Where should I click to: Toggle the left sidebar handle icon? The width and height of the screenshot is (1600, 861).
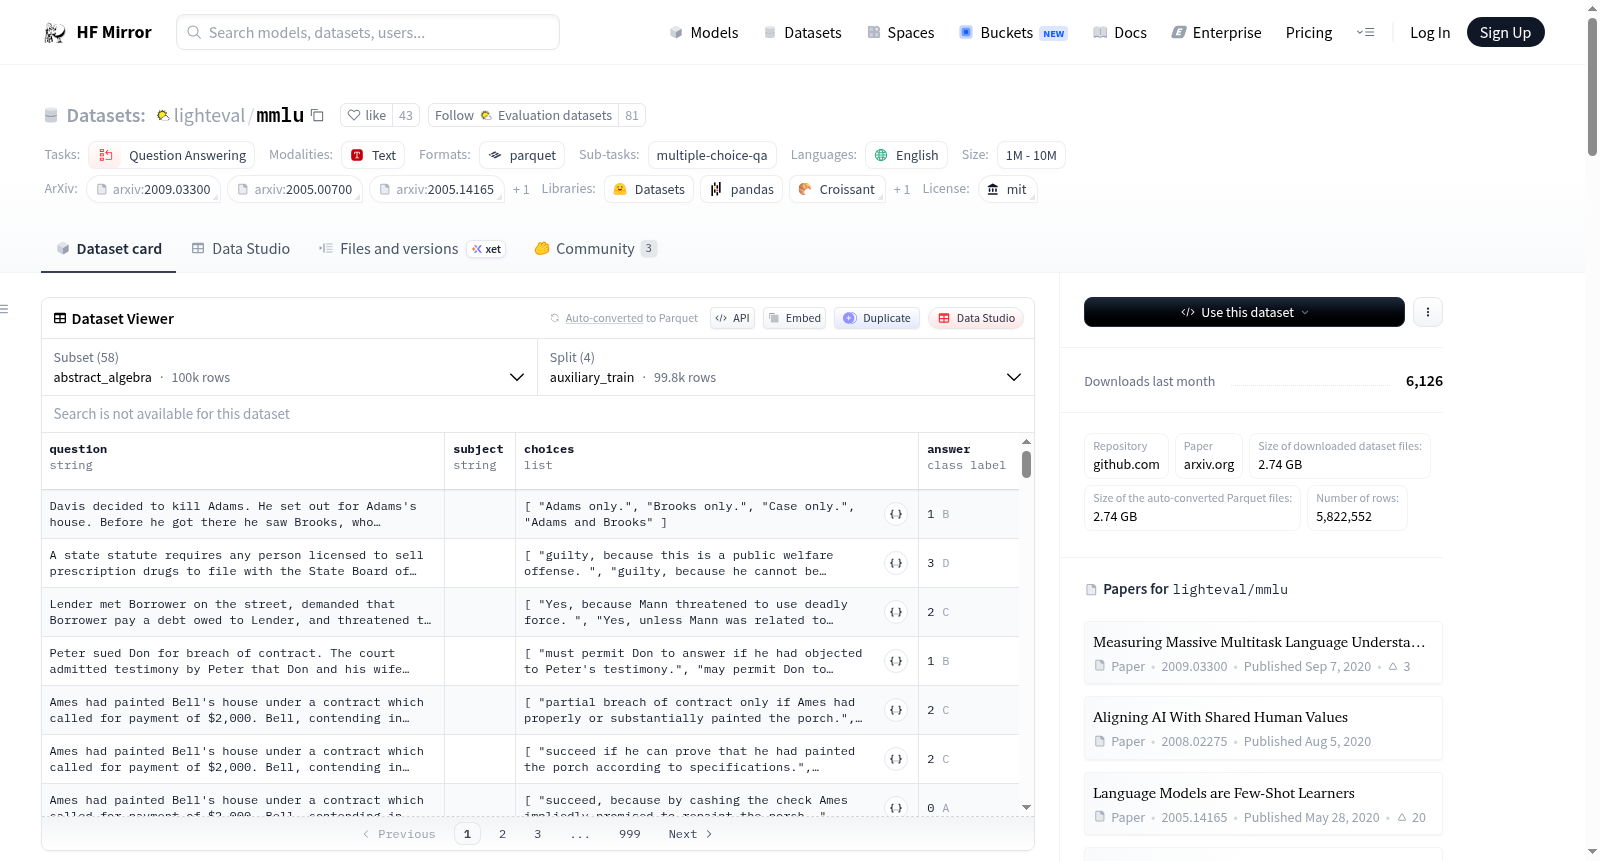click(x=5, y=309)
